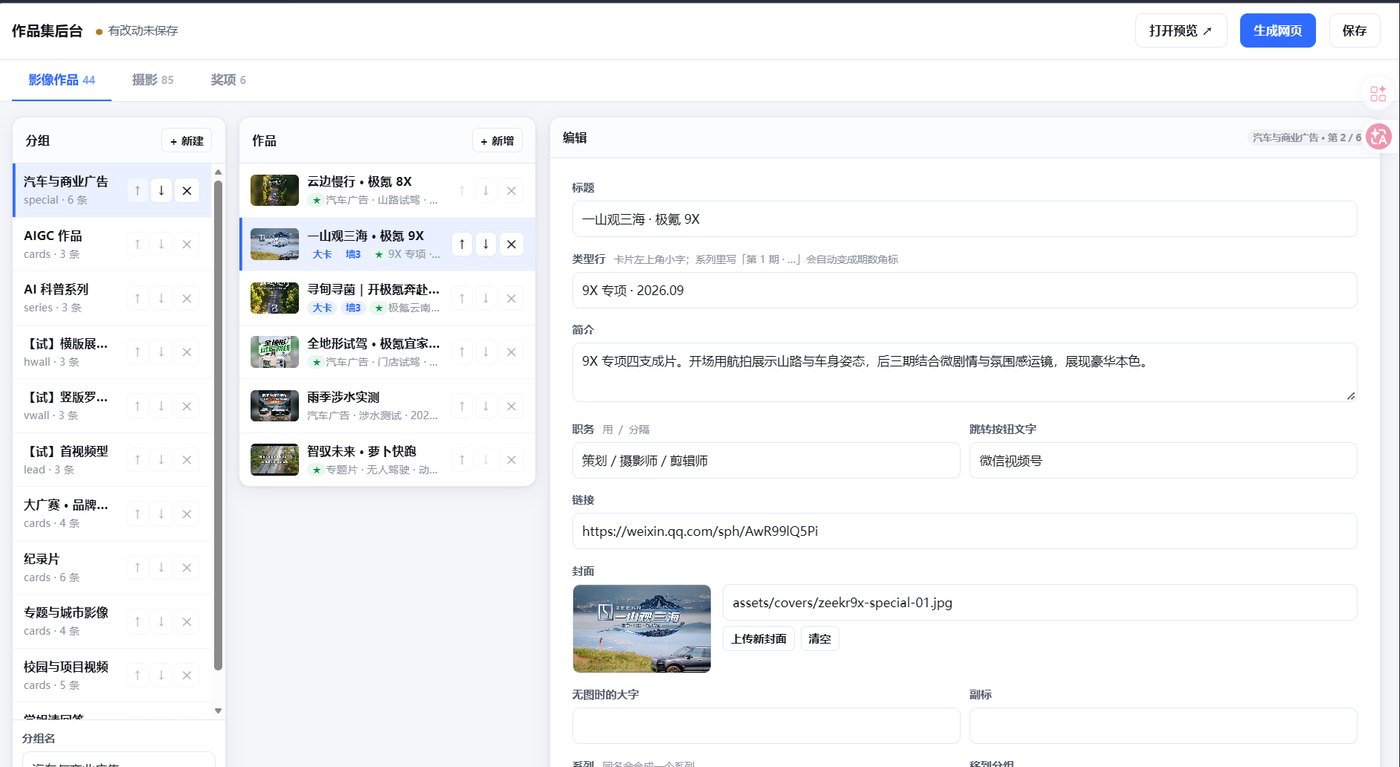The image size is (1400, 767).
Task: Focus the 职务 input field
Action: (766, 461)
